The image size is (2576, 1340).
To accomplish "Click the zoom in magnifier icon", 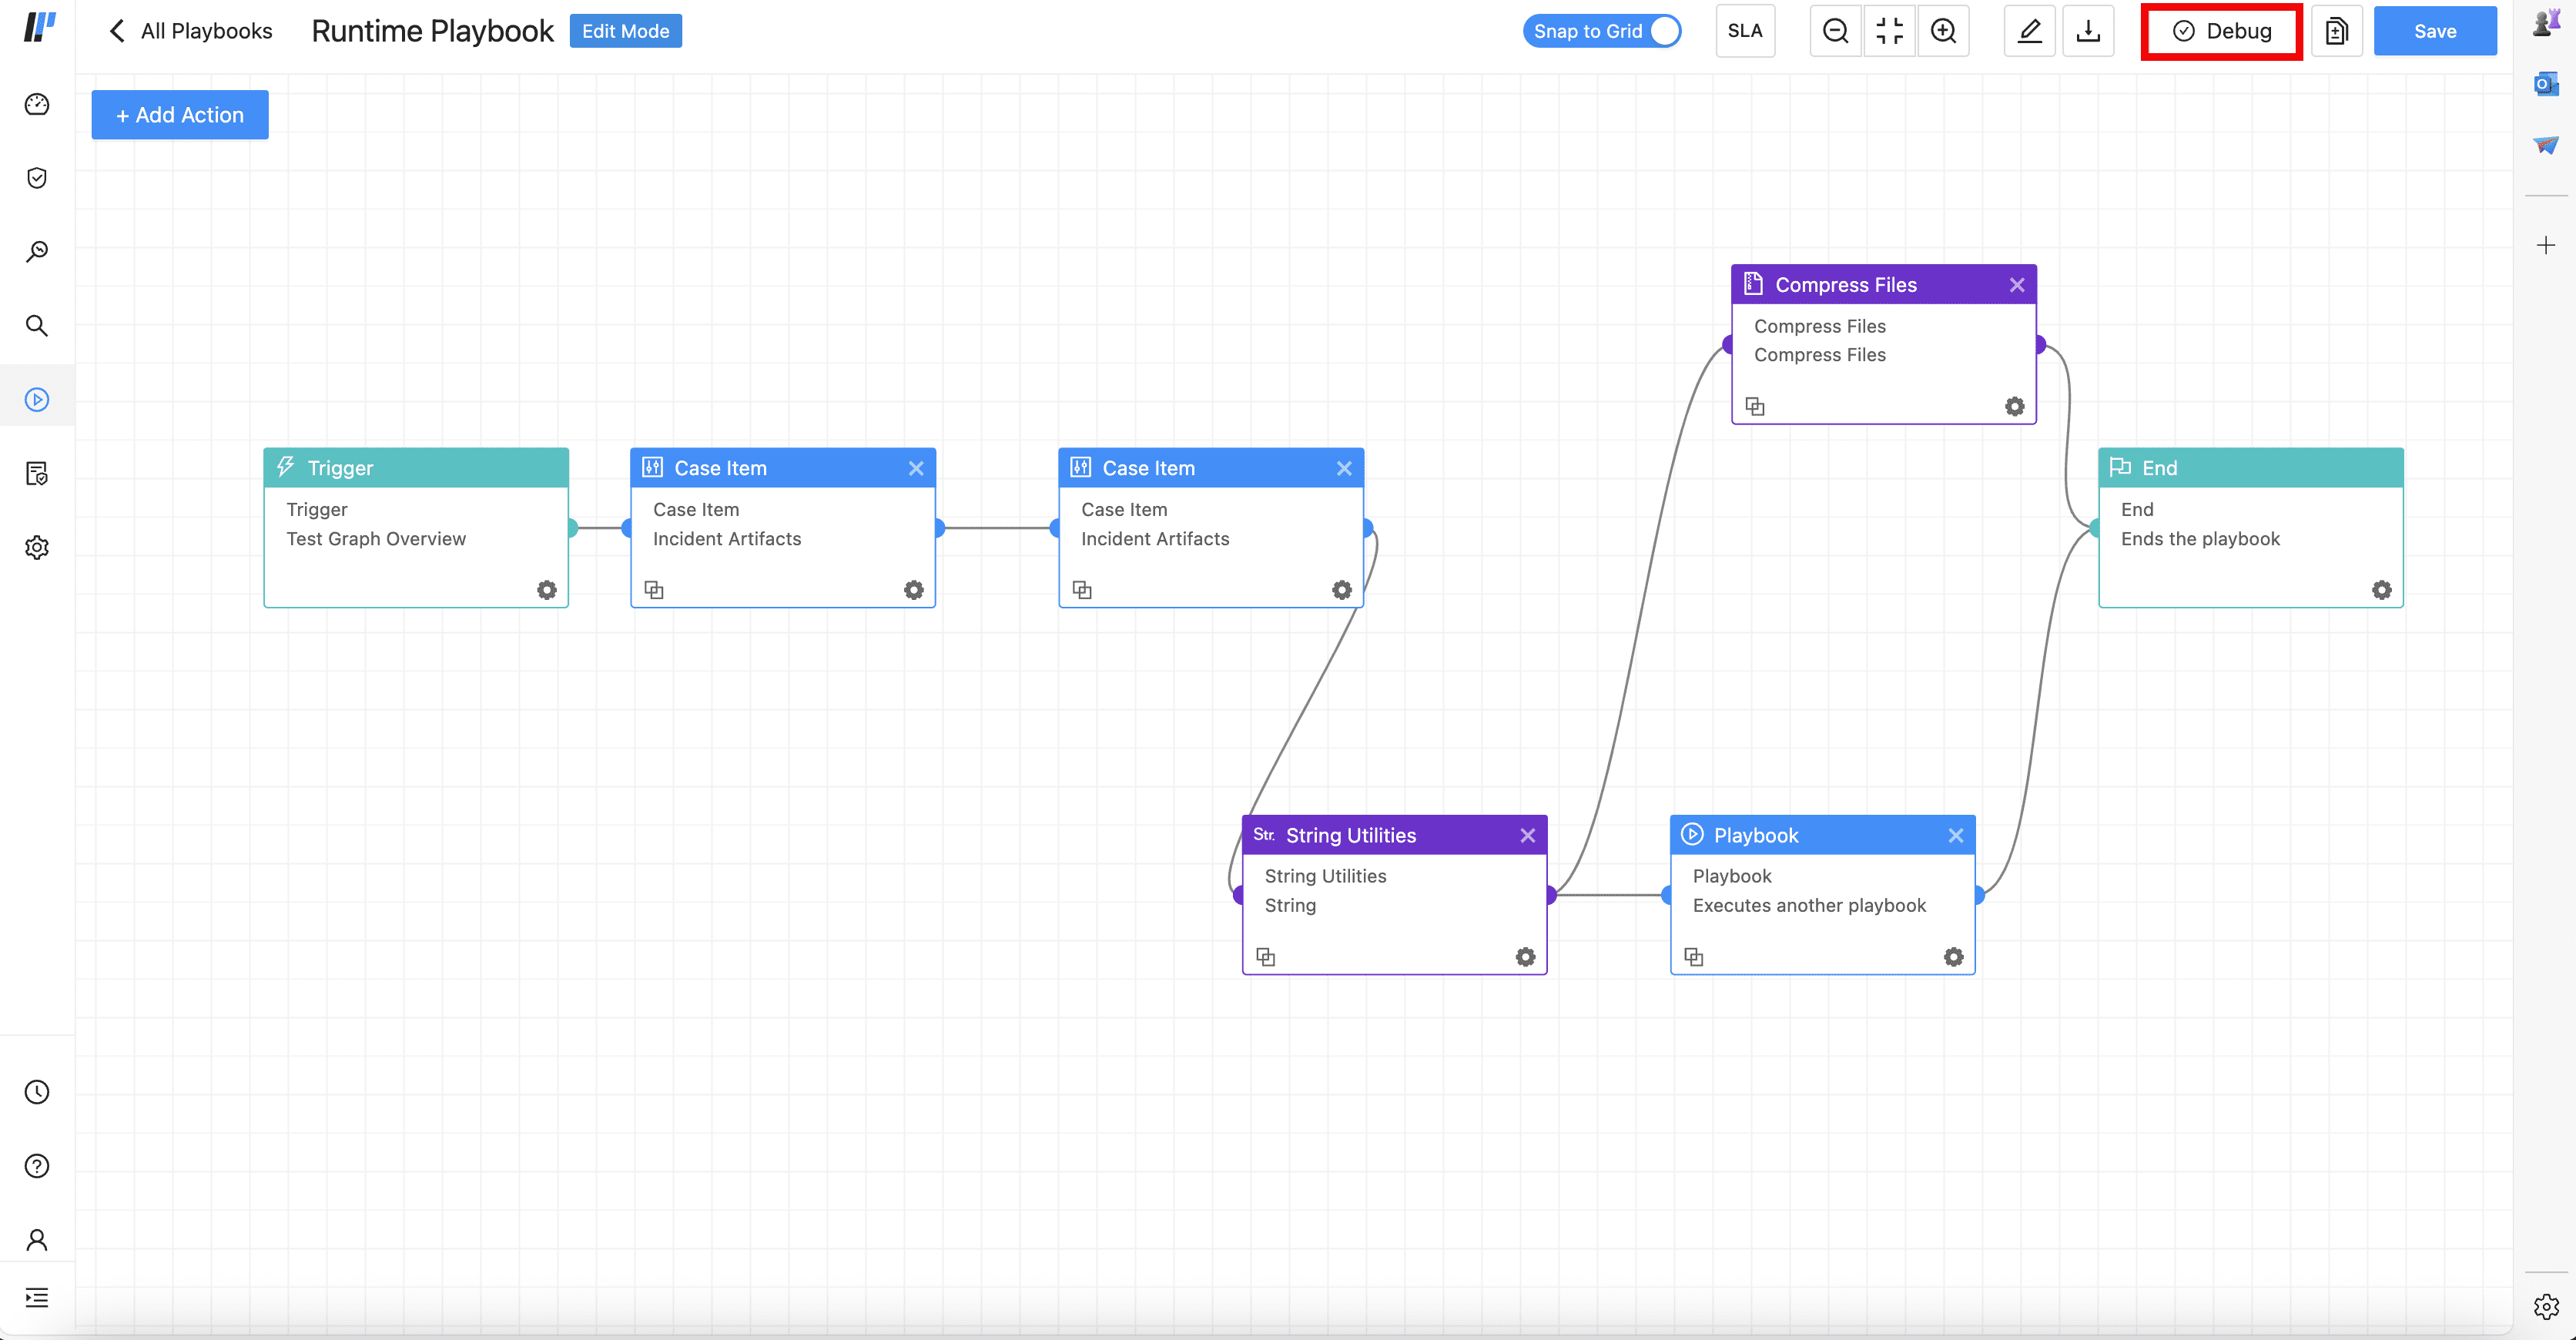I will tap(1943, 31).
